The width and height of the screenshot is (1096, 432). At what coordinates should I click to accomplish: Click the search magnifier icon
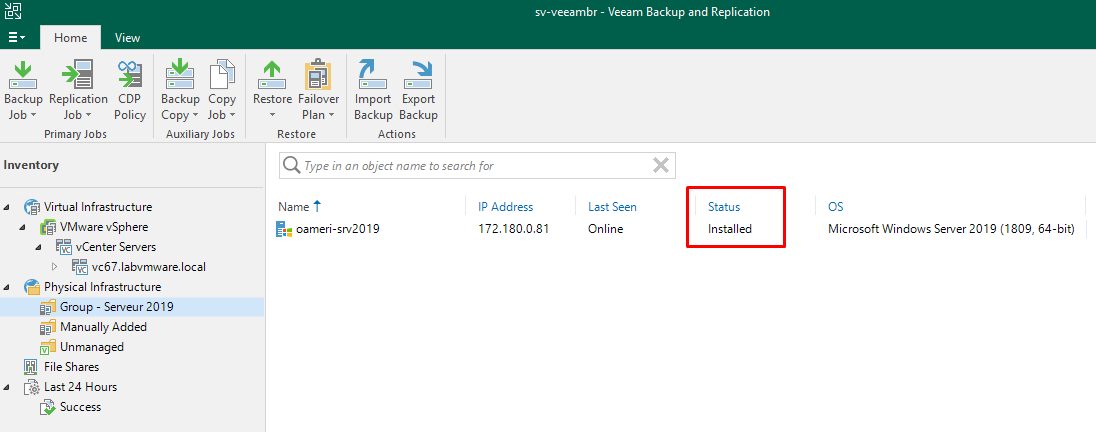[x=291, y=166]
